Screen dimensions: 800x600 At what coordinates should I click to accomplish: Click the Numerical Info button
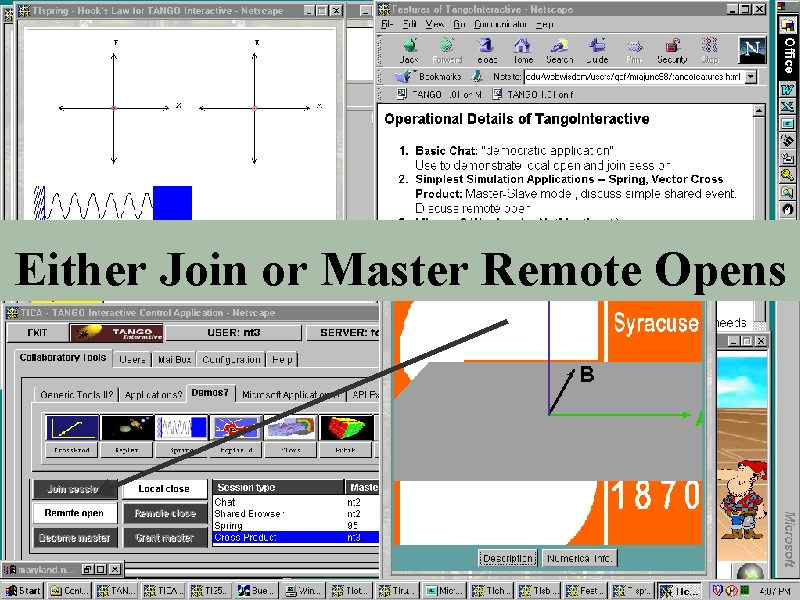click(x=579, y=558)
